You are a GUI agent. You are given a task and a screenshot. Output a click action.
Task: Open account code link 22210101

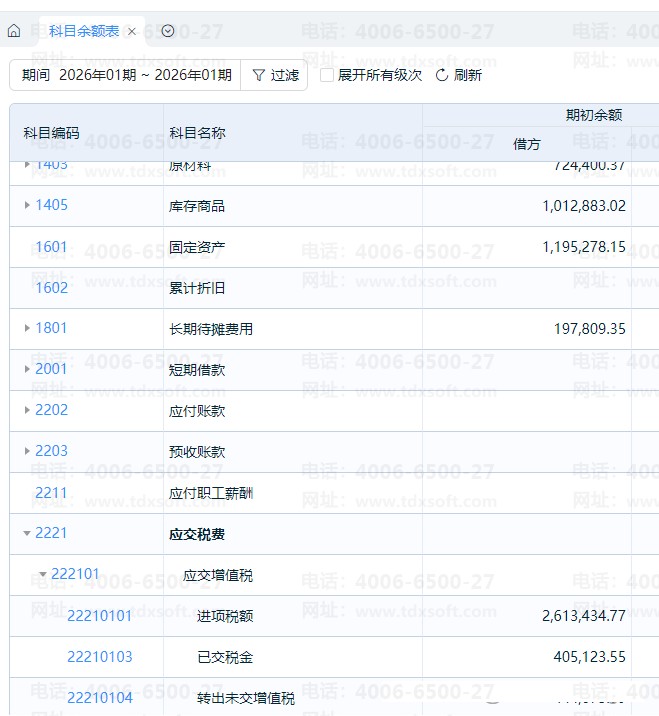click(99, 616)
